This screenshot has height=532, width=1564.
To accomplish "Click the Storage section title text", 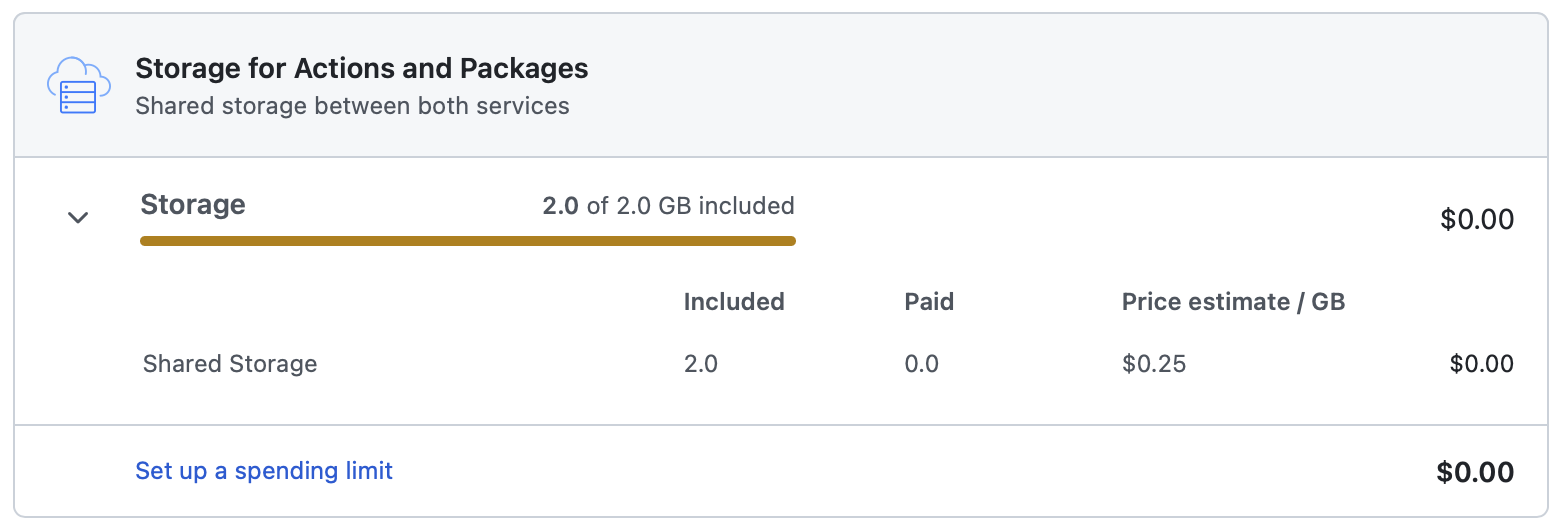I will pyautogui.click(x=193, y=204).
